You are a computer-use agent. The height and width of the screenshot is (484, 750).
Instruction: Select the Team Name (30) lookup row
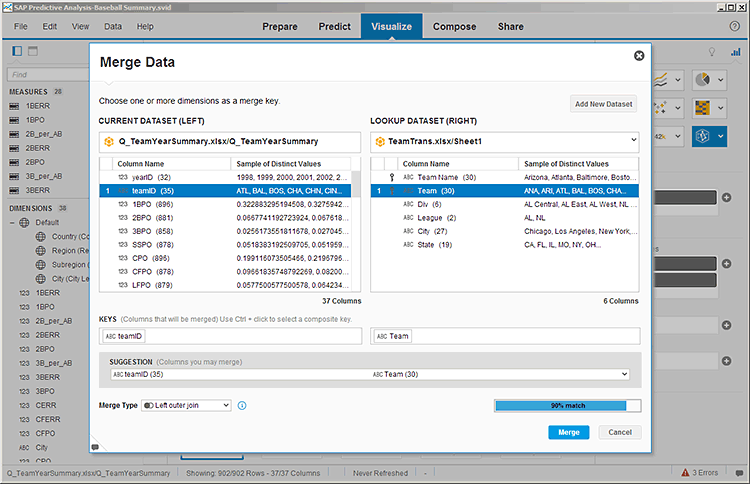(505, 177)
